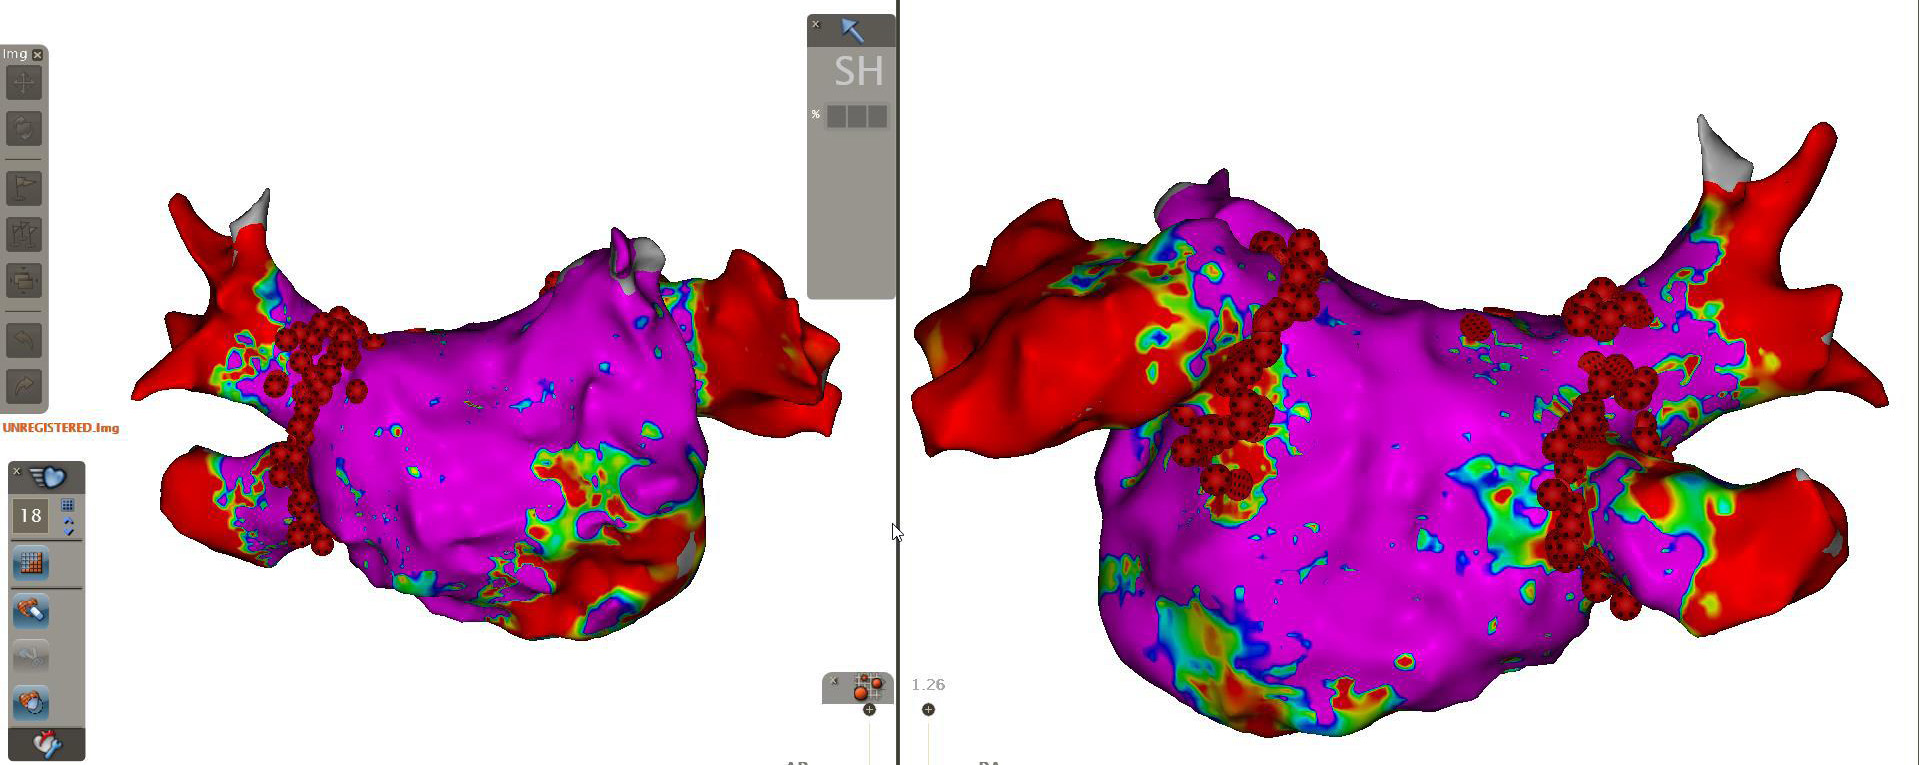
Task: Click the image registration overlay tool
Action: click(24, 281)
